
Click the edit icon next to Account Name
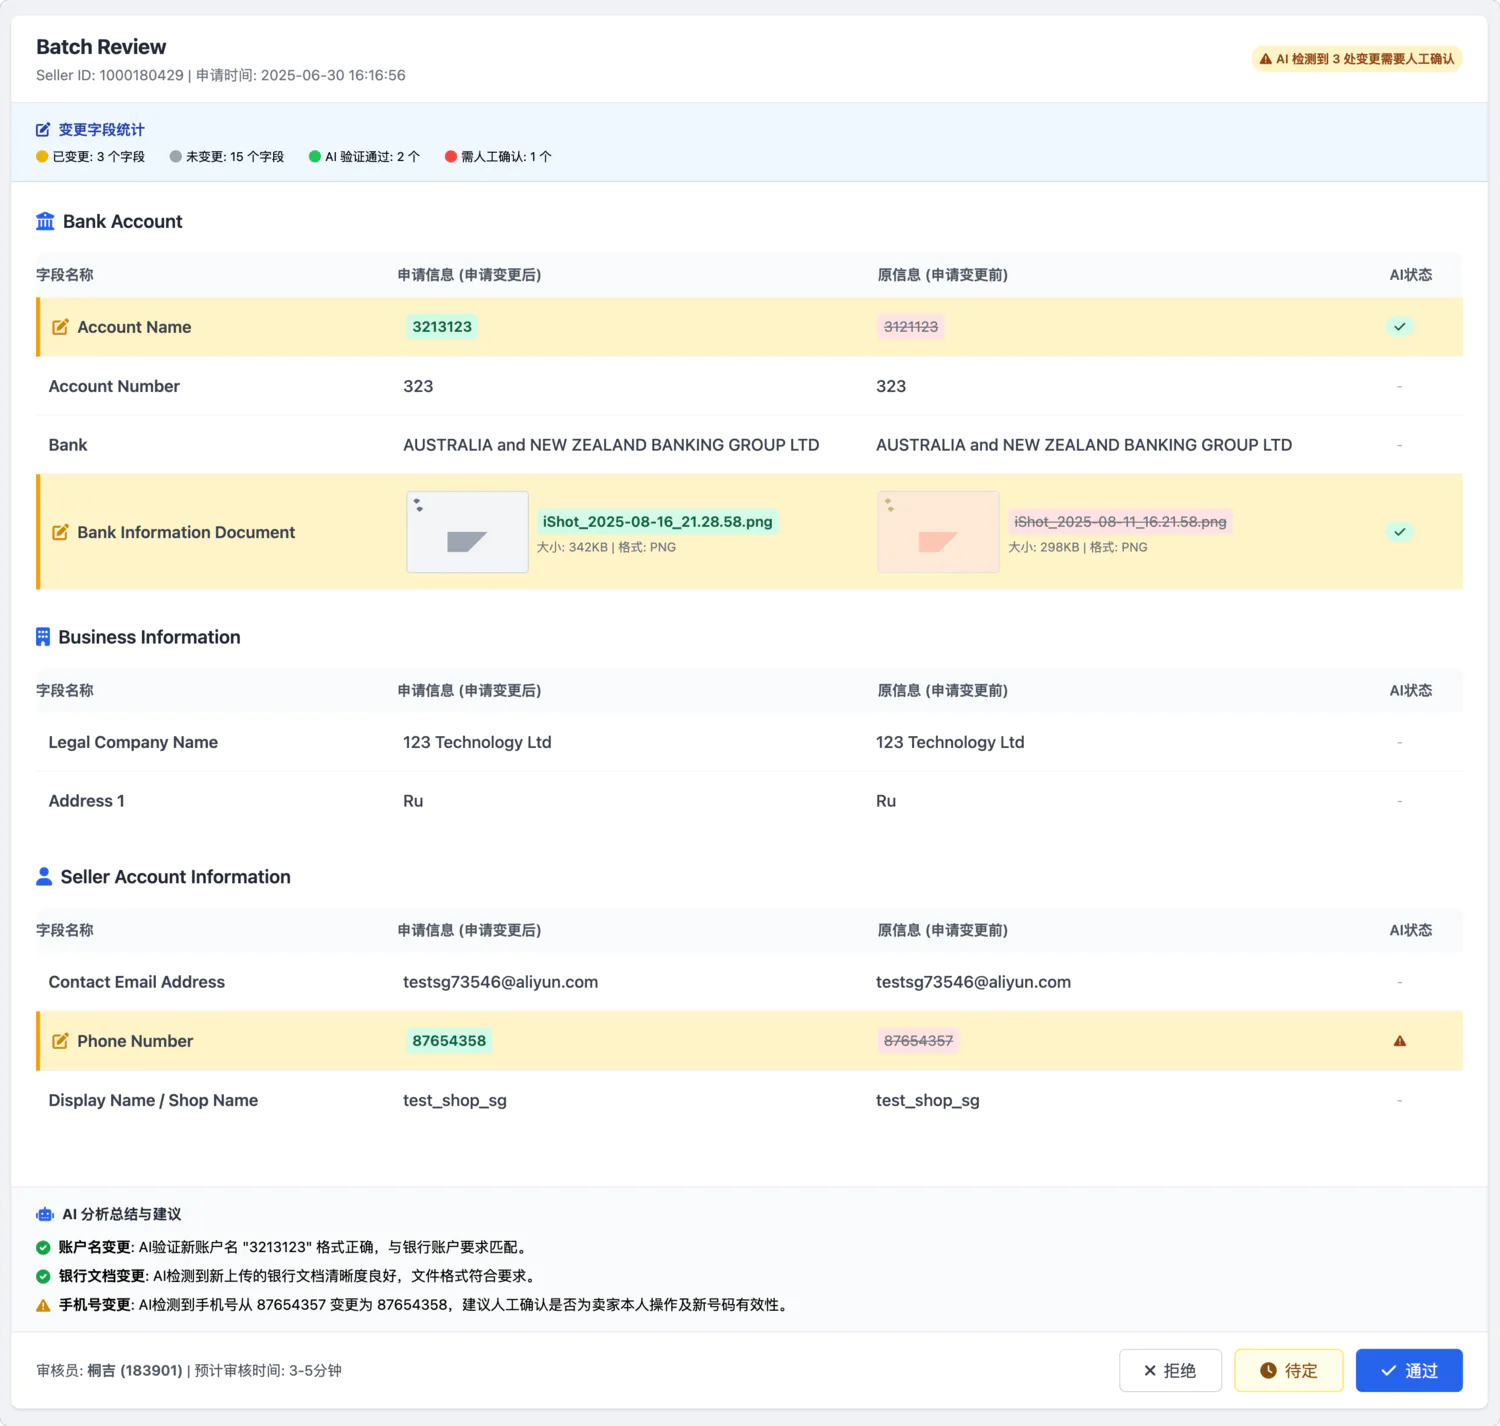pos(60,327)
